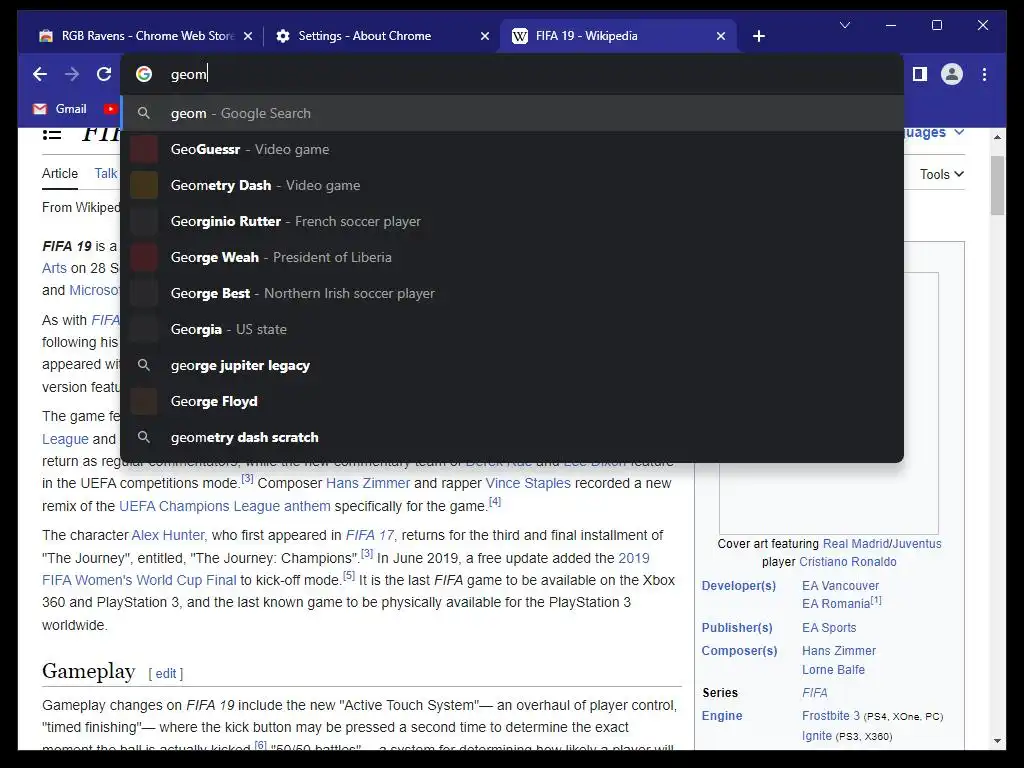Select the FIFA 19 - Wikipedia tab
Screen dimensions: 1024x768
coord(617,36)
